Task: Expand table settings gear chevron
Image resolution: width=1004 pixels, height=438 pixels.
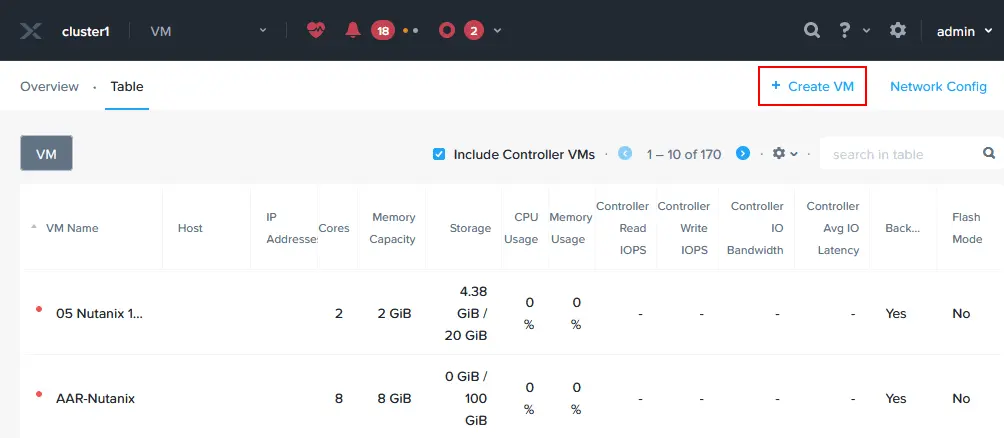Action: (x=794, y=154)
